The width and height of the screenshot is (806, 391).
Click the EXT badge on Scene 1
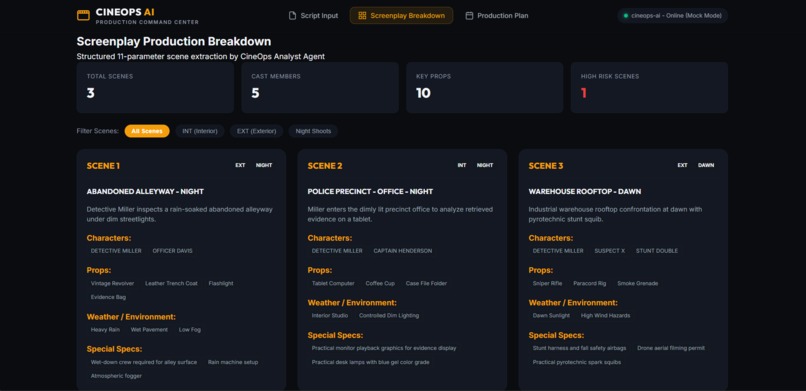click(x=241, y=165)
